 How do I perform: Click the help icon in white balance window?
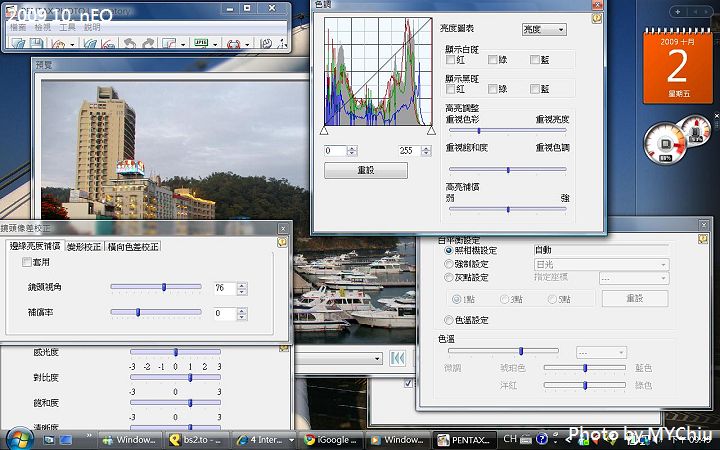(x=703, y=239)
